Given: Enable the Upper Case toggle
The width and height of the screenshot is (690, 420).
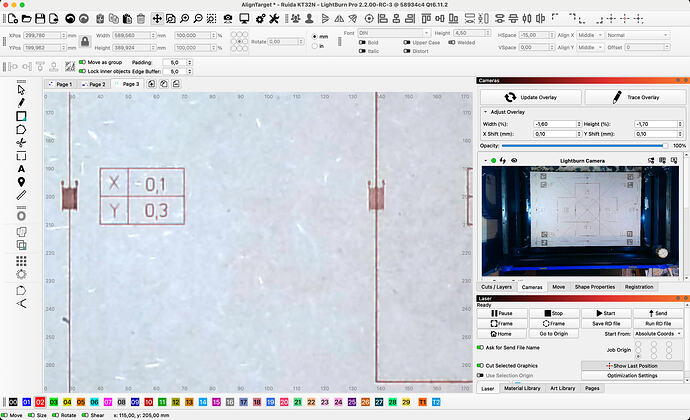Looking at the screenshot, I should point(407,43).
